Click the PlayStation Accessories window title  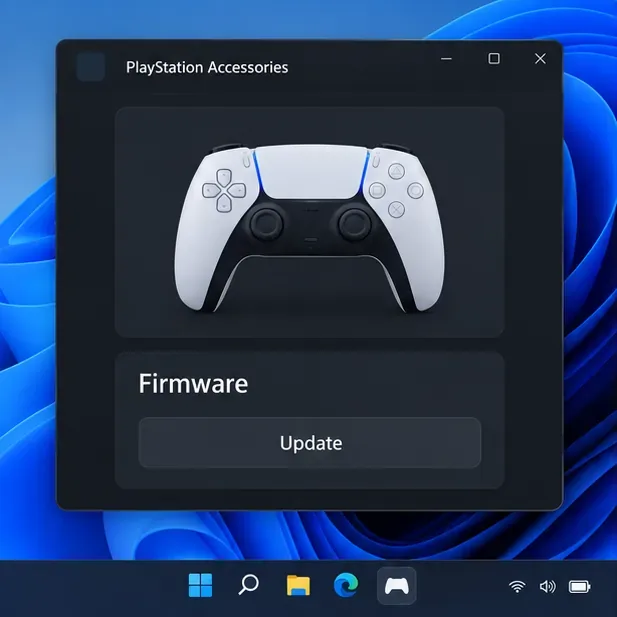pos(207,67)
